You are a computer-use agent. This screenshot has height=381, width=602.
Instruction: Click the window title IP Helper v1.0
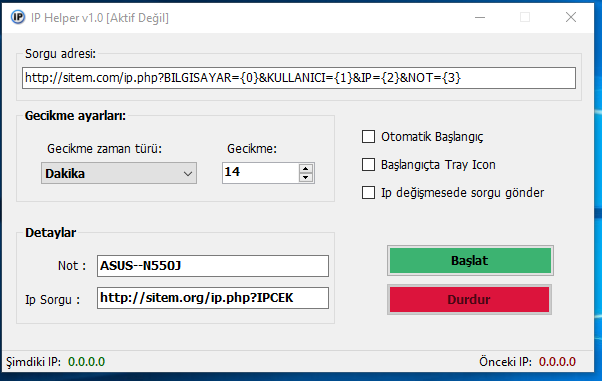coord(67,18)
